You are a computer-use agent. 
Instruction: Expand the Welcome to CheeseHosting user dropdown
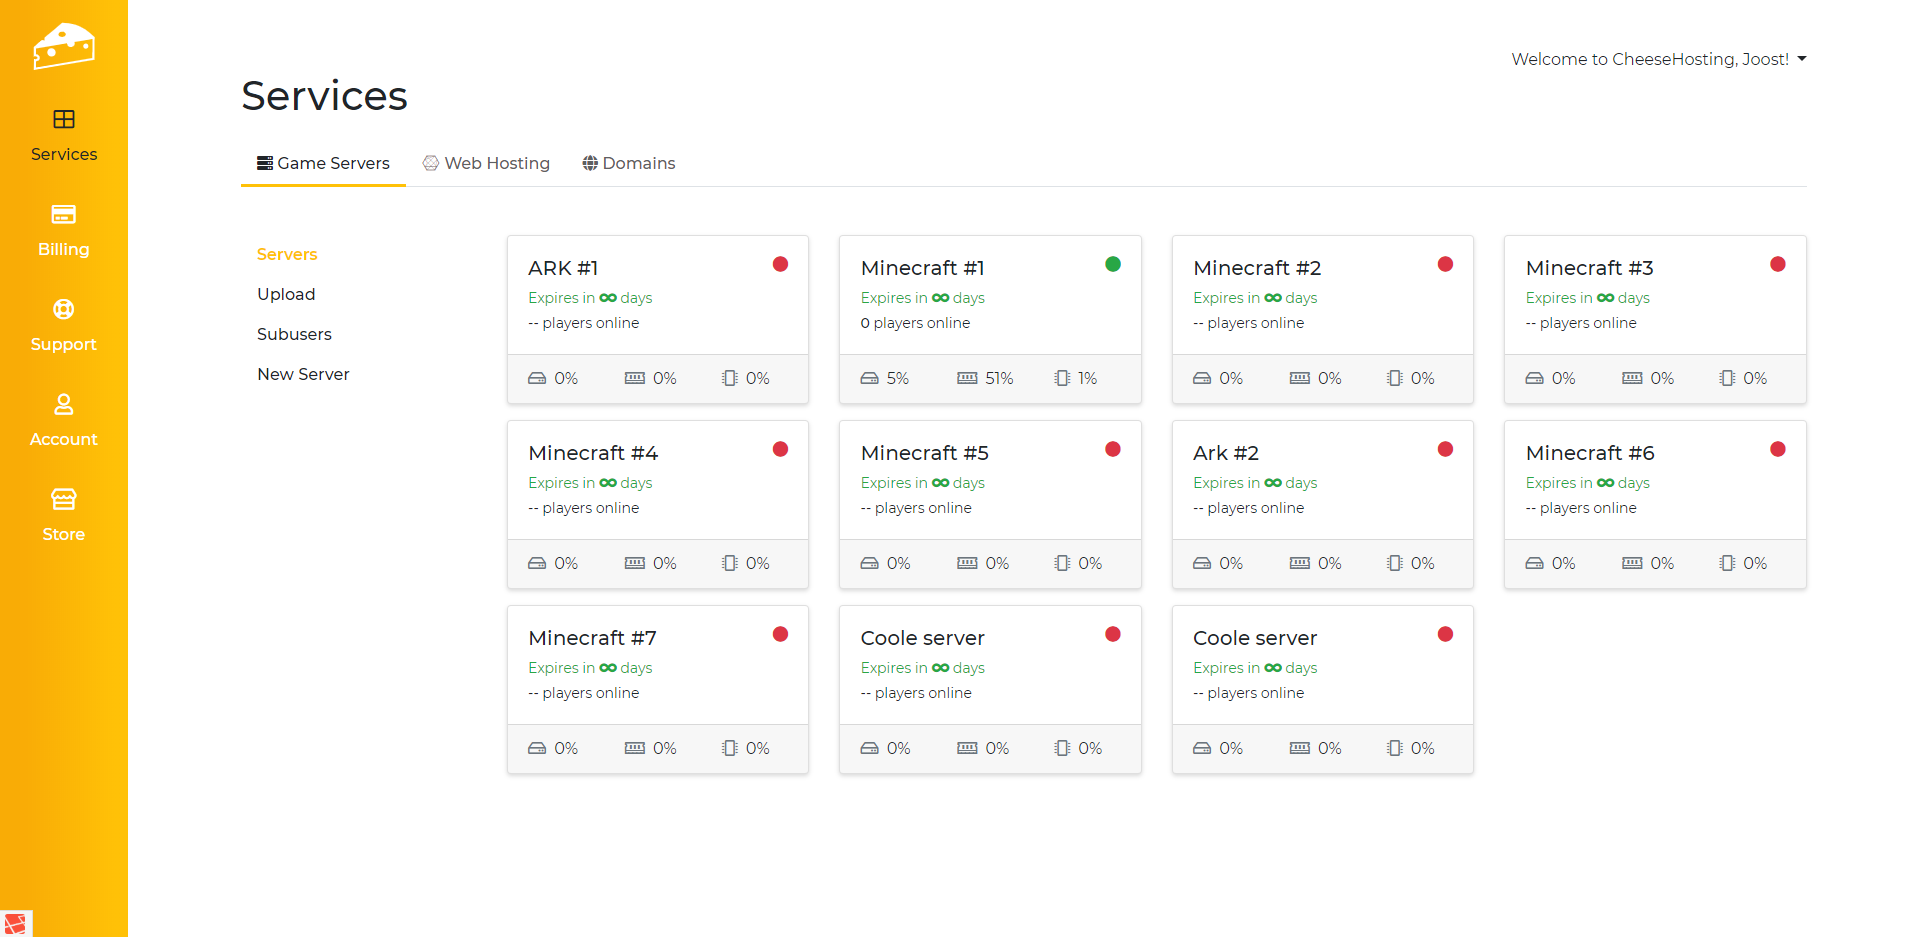1658,59
